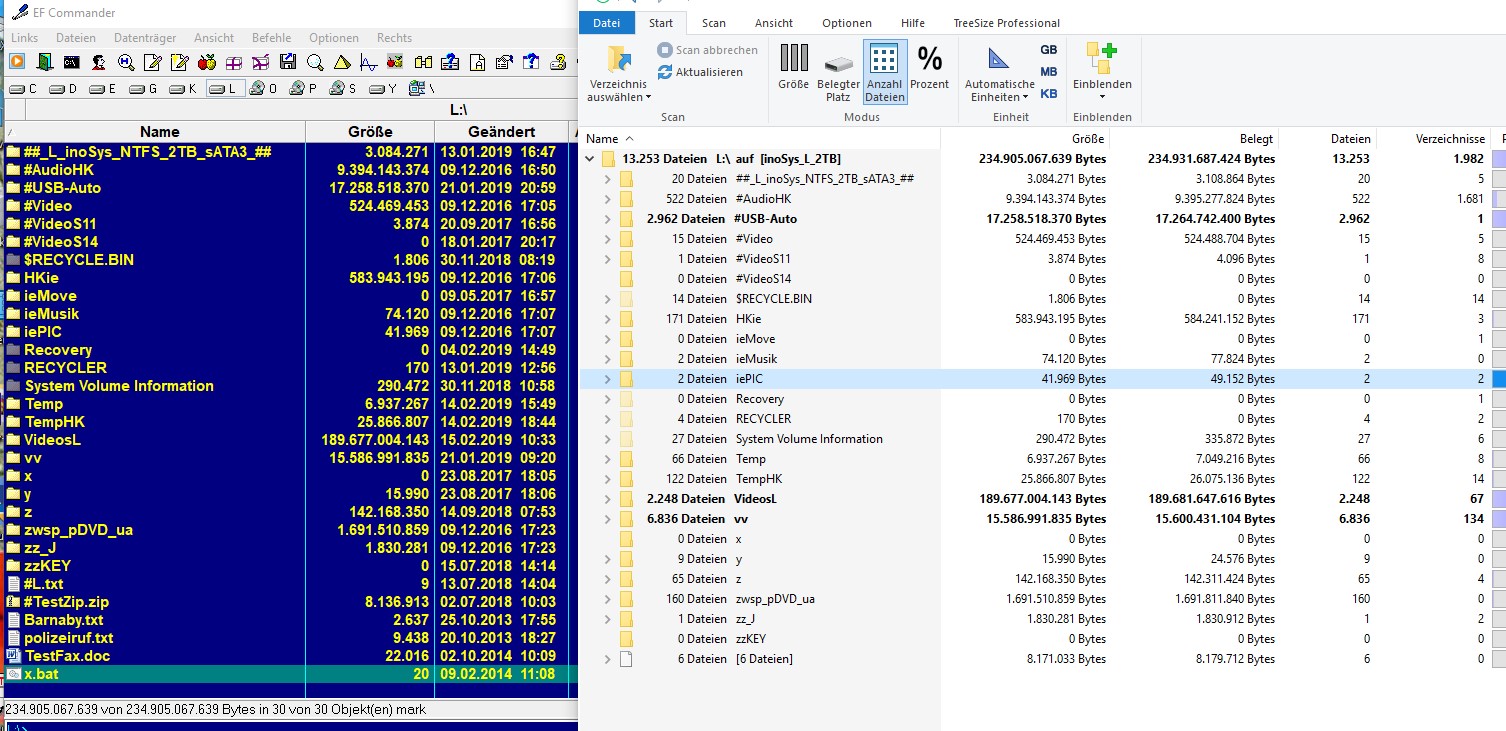Click the magnifier with letter H icon
Screen dimensions: 1506x731
click(125, 62)
